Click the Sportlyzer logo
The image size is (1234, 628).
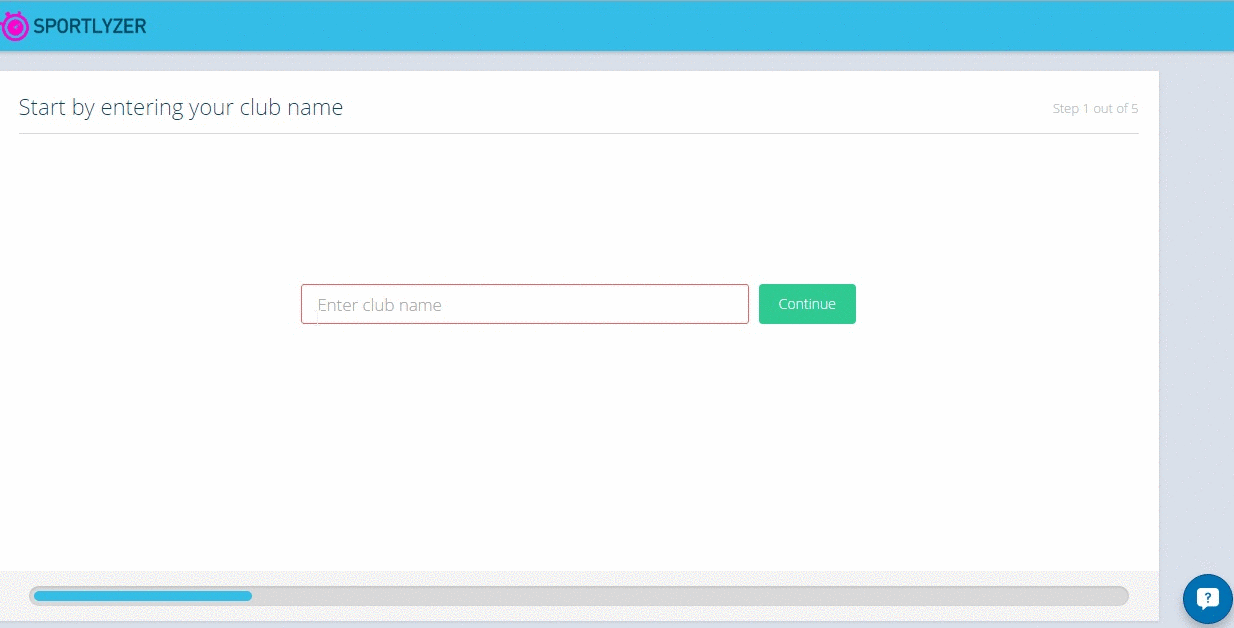[74, 26]
